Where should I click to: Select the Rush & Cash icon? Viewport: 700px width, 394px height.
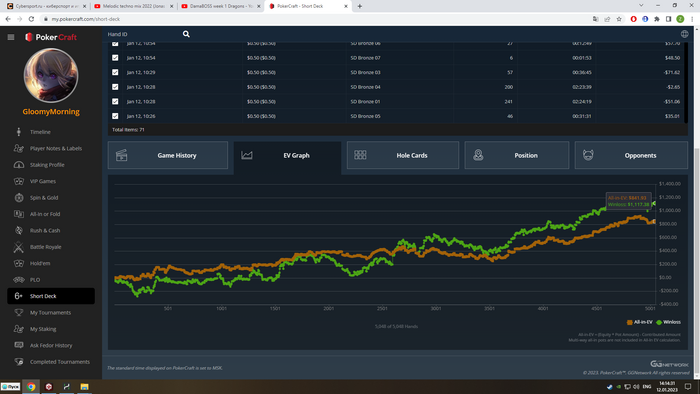(19, 231)
